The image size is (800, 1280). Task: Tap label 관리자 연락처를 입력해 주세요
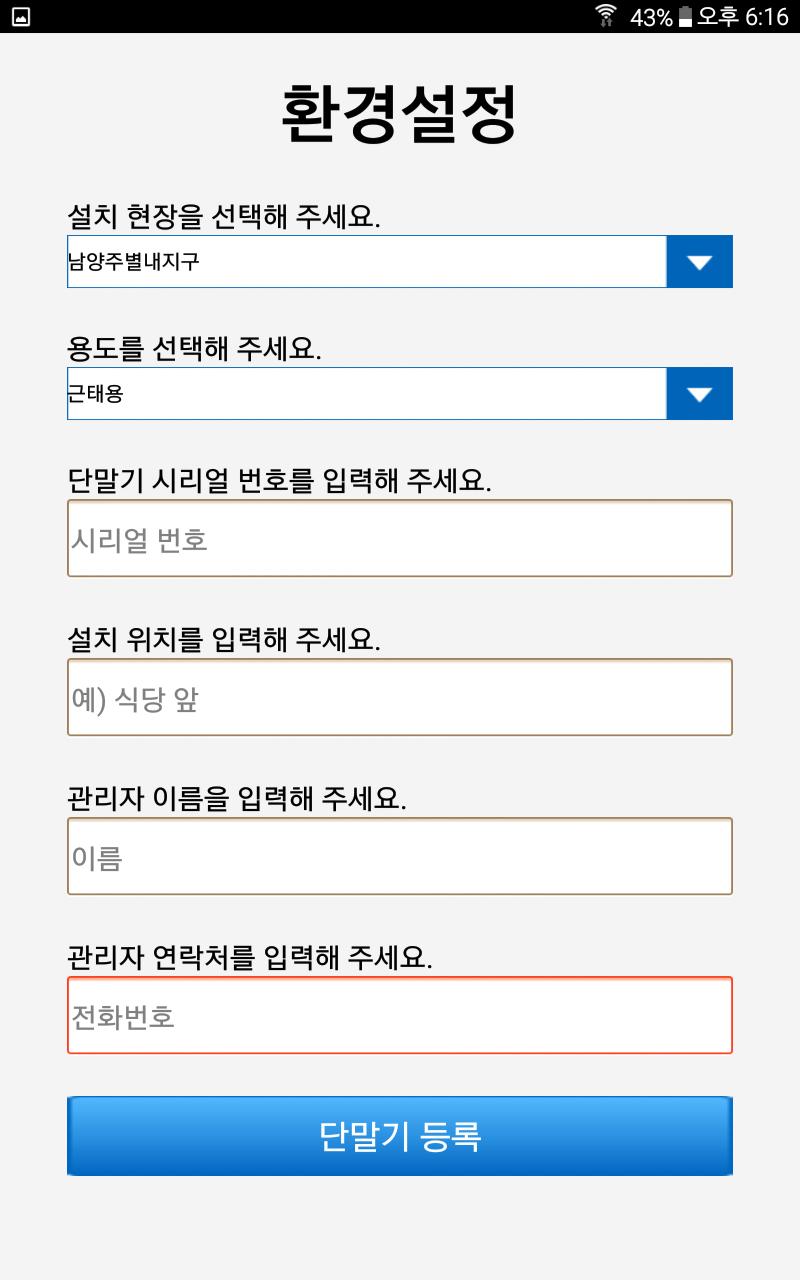pos(250,957)
